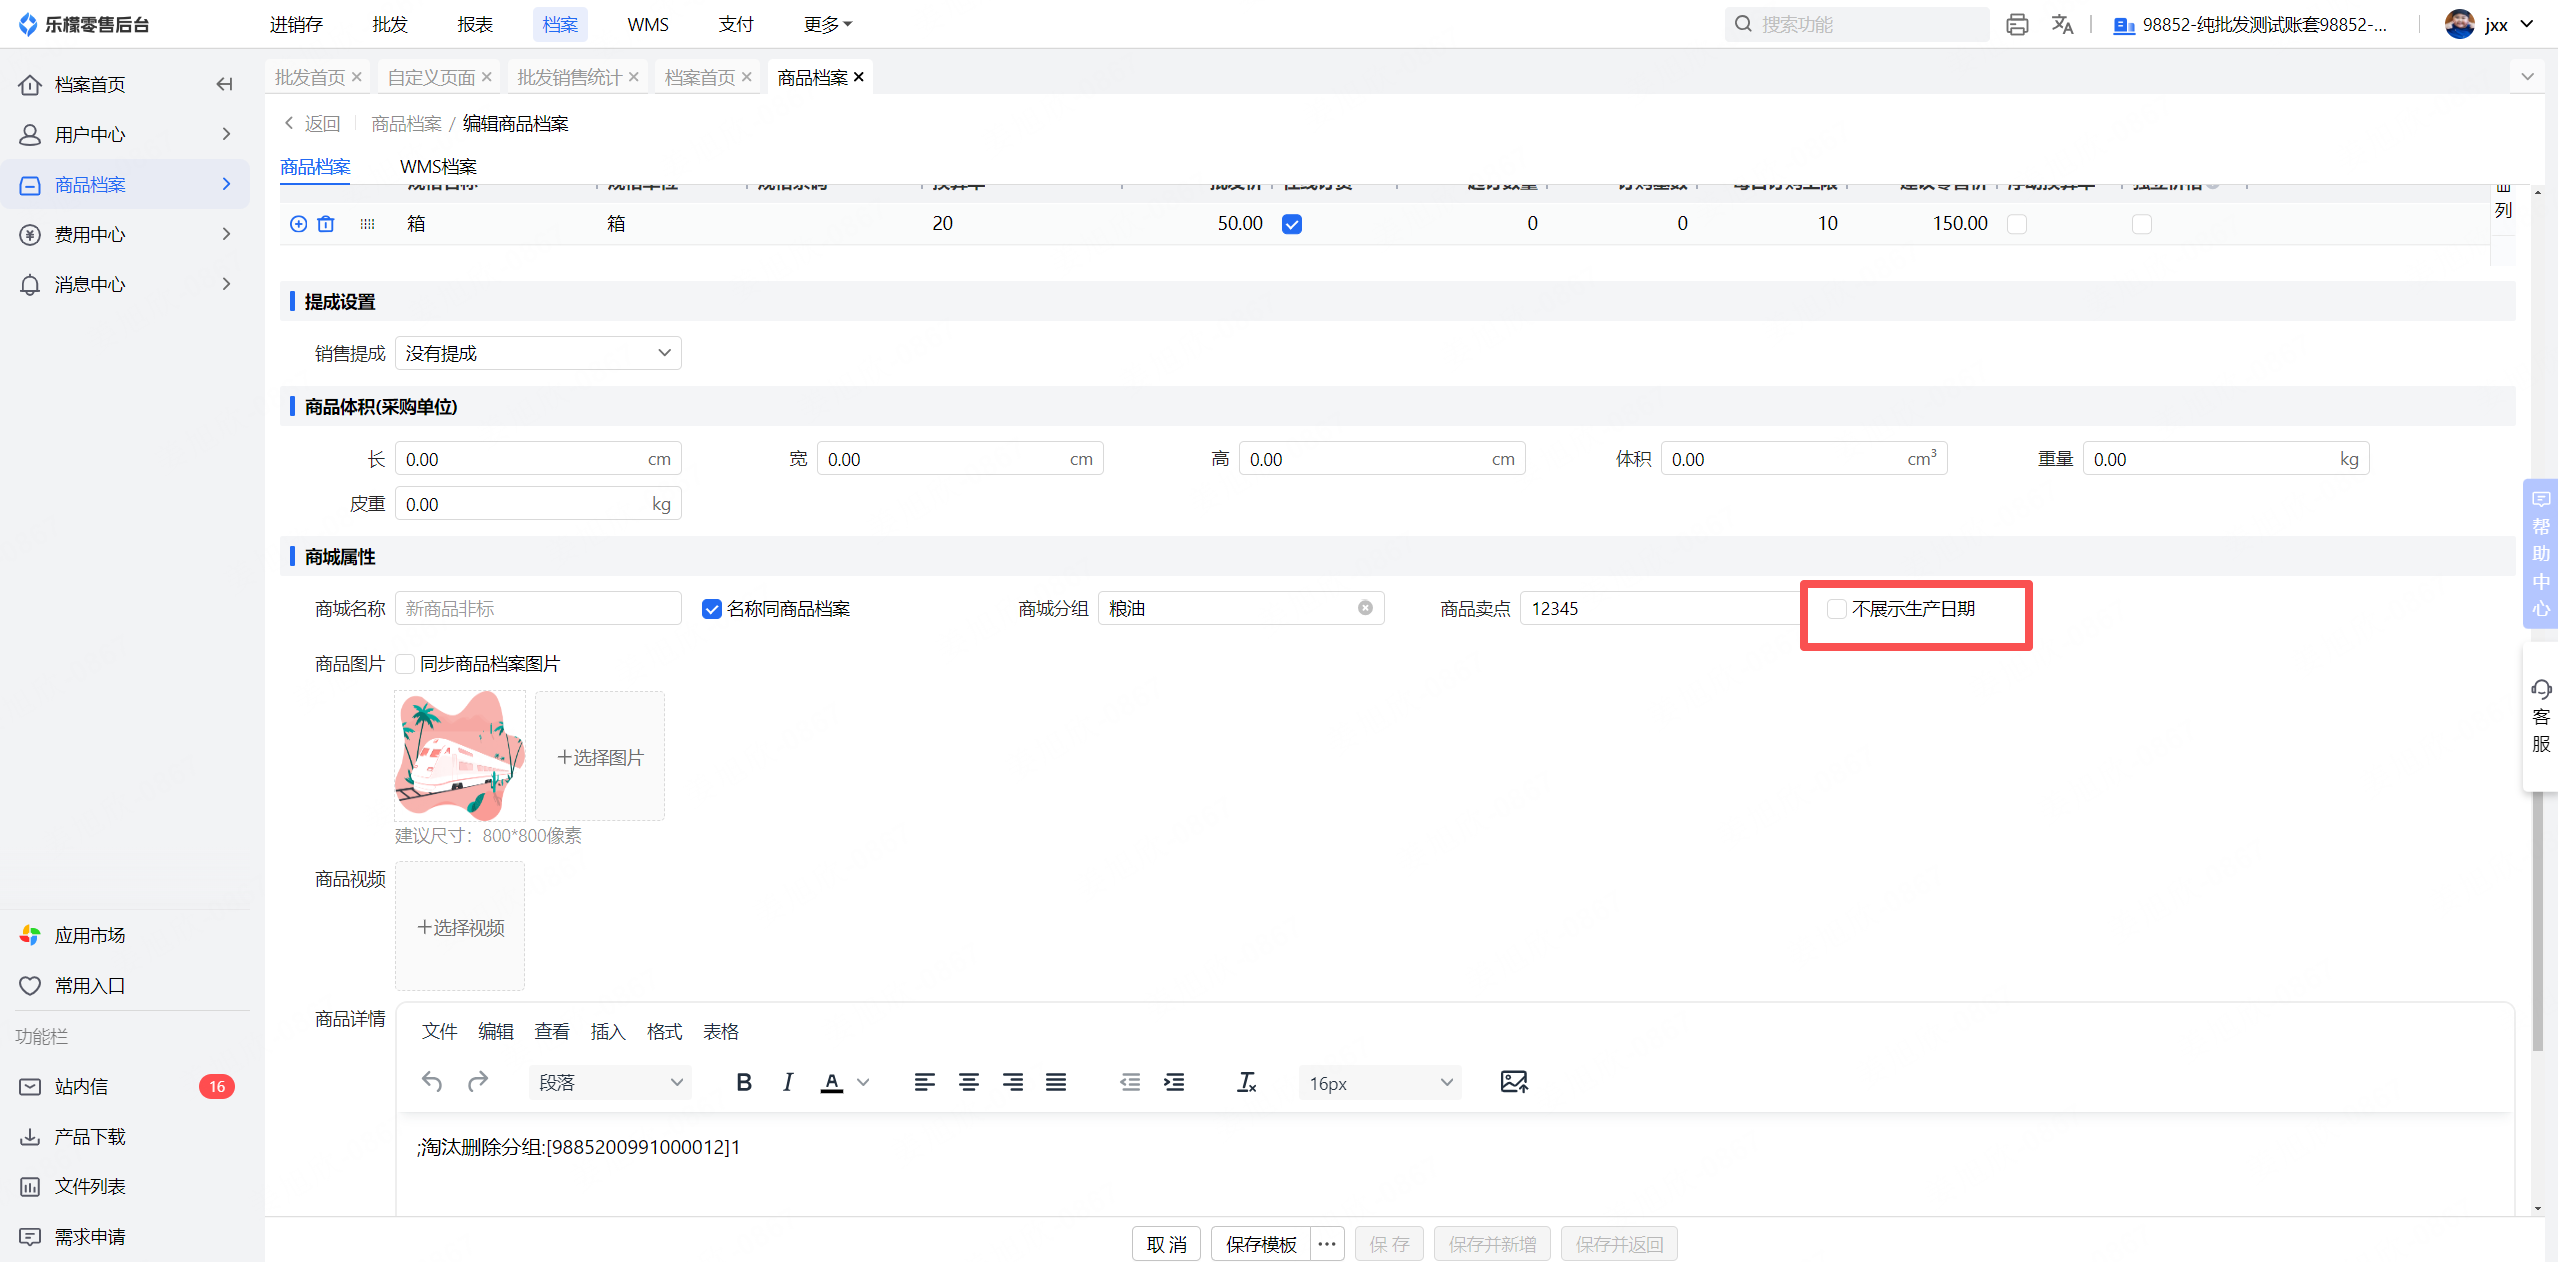Click the 取消 button

tap(1166, 1244)
